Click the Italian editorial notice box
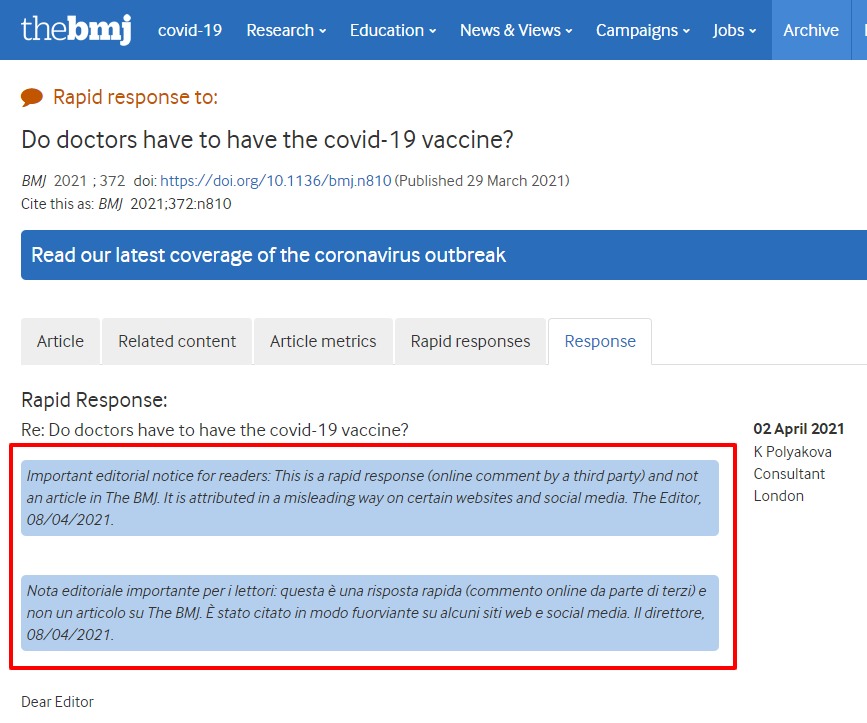Screen dimensions: 867x723 (370, 613)
